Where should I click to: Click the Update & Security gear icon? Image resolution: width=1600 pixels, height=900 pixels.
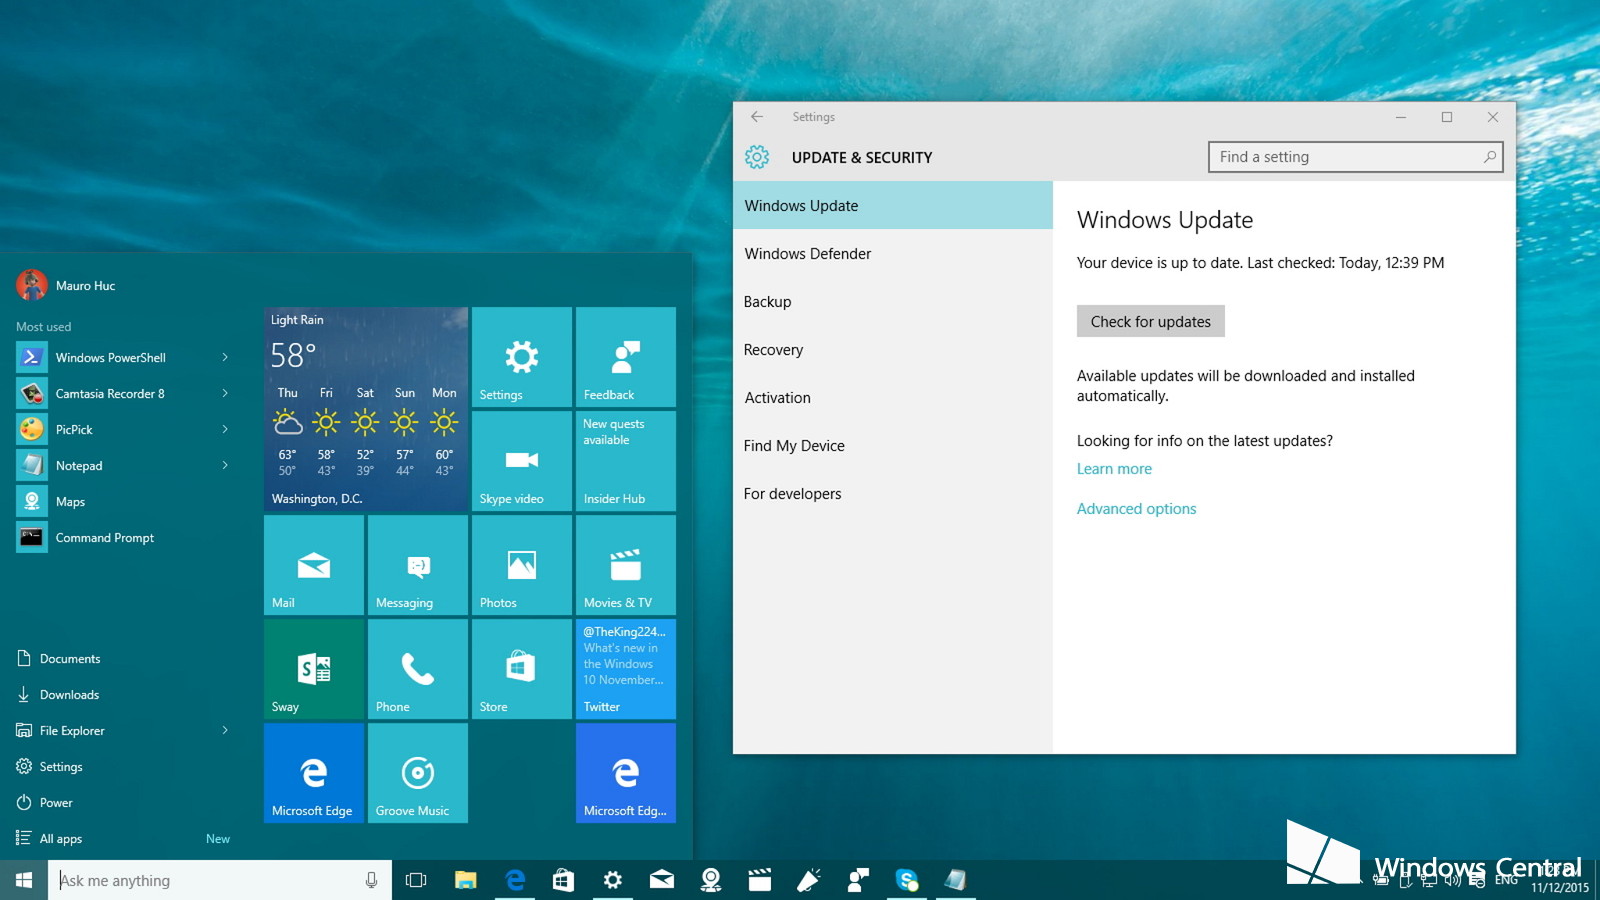coord(757,157)
